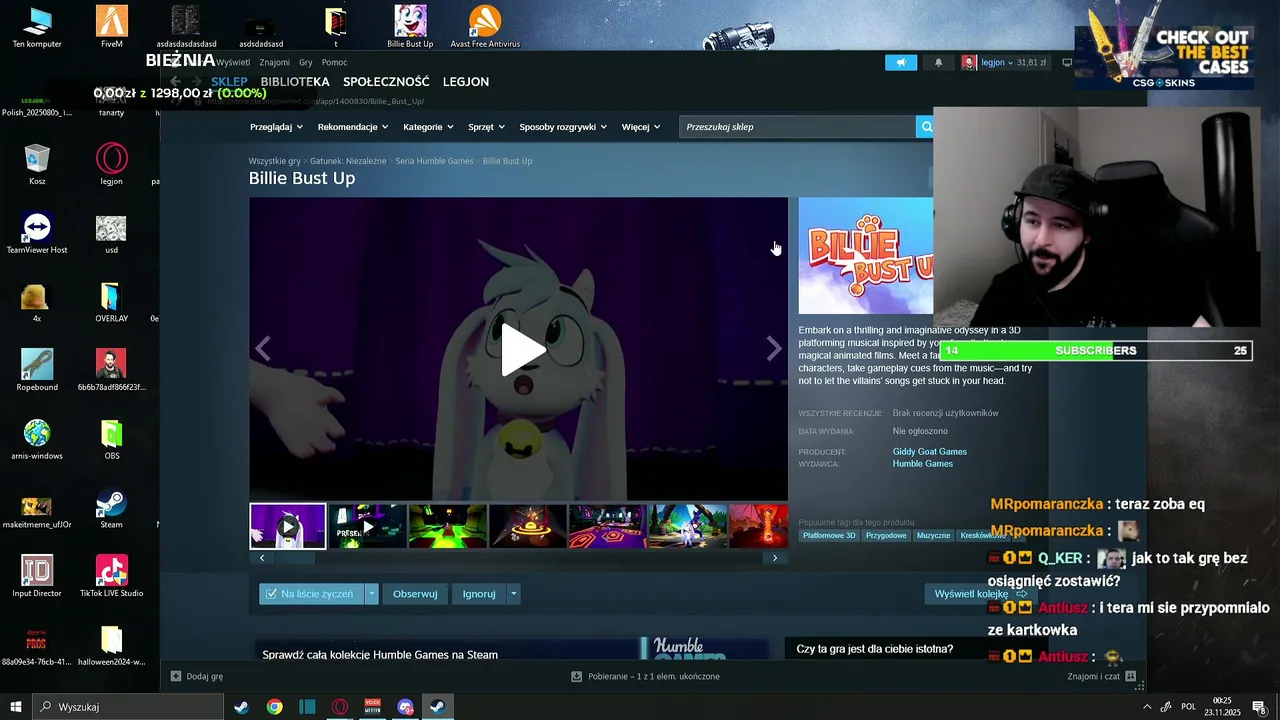Screen dimensions: 1280x720
Task: Enter Big Picture mode via monitor icon
Action: click(x=1067, y=62)
